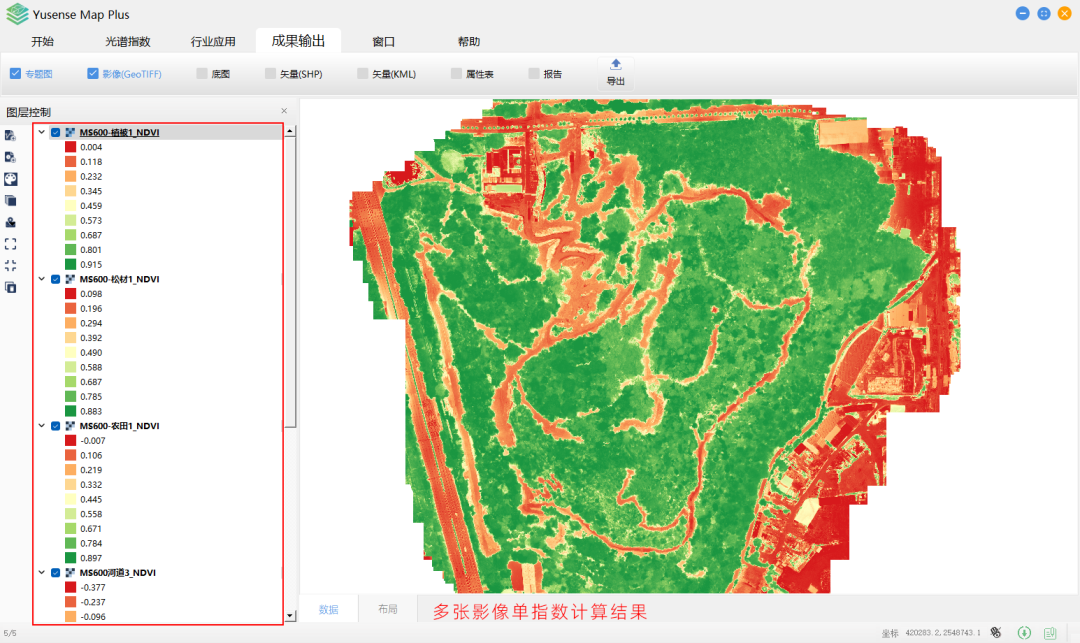Switch to the 行业应用 ribbon tab

click(x=213, y=42)
